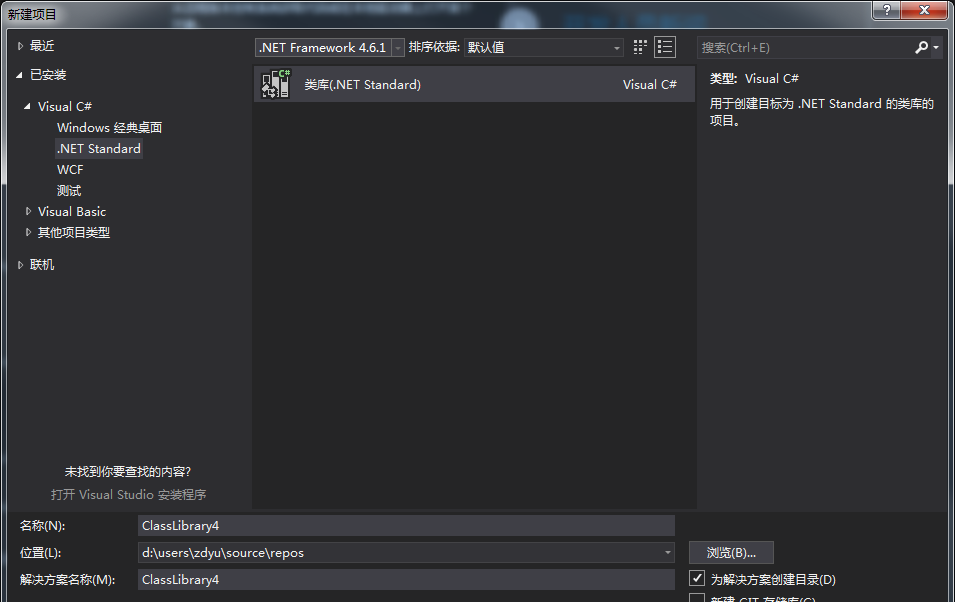Click the class library template icon

[x=276, y=84]
